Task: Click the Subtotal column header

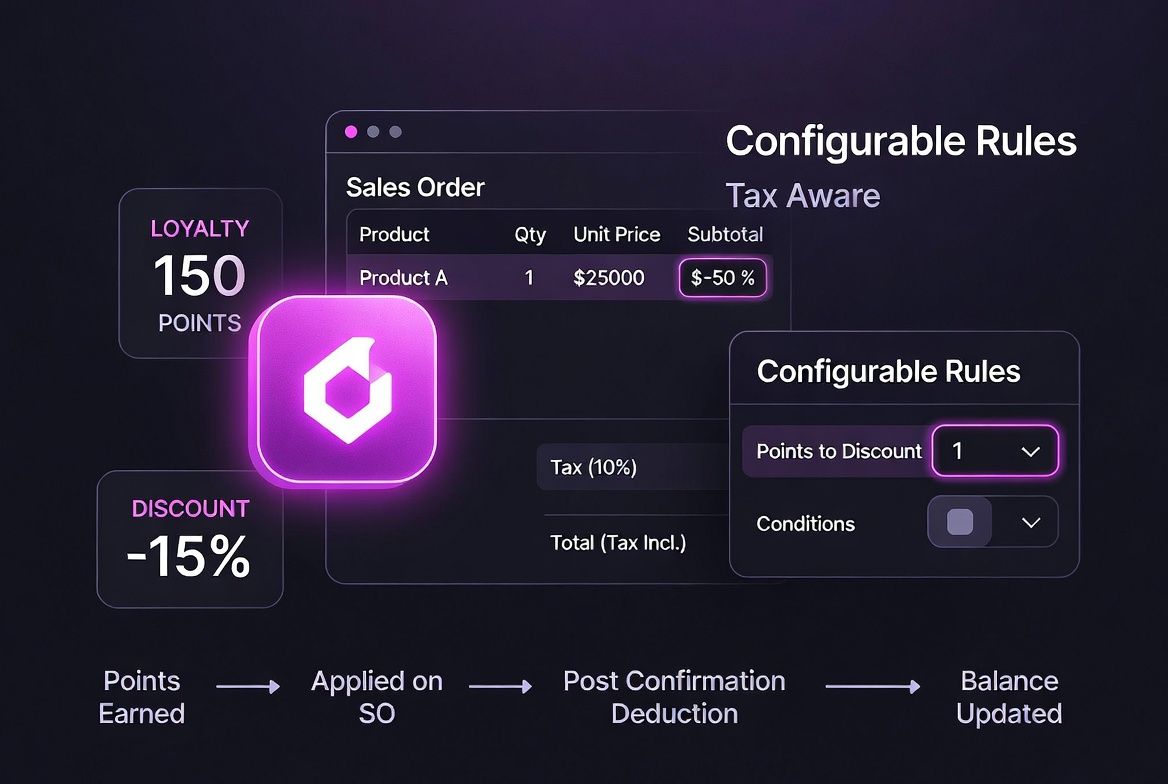Action: [x=725, y=234]
